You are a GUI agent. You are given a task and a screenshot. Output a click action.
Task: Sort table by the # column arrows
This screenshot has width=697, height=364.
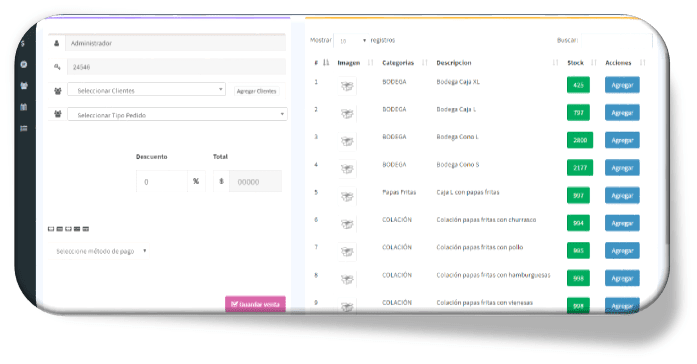click(x=326, y=63)
